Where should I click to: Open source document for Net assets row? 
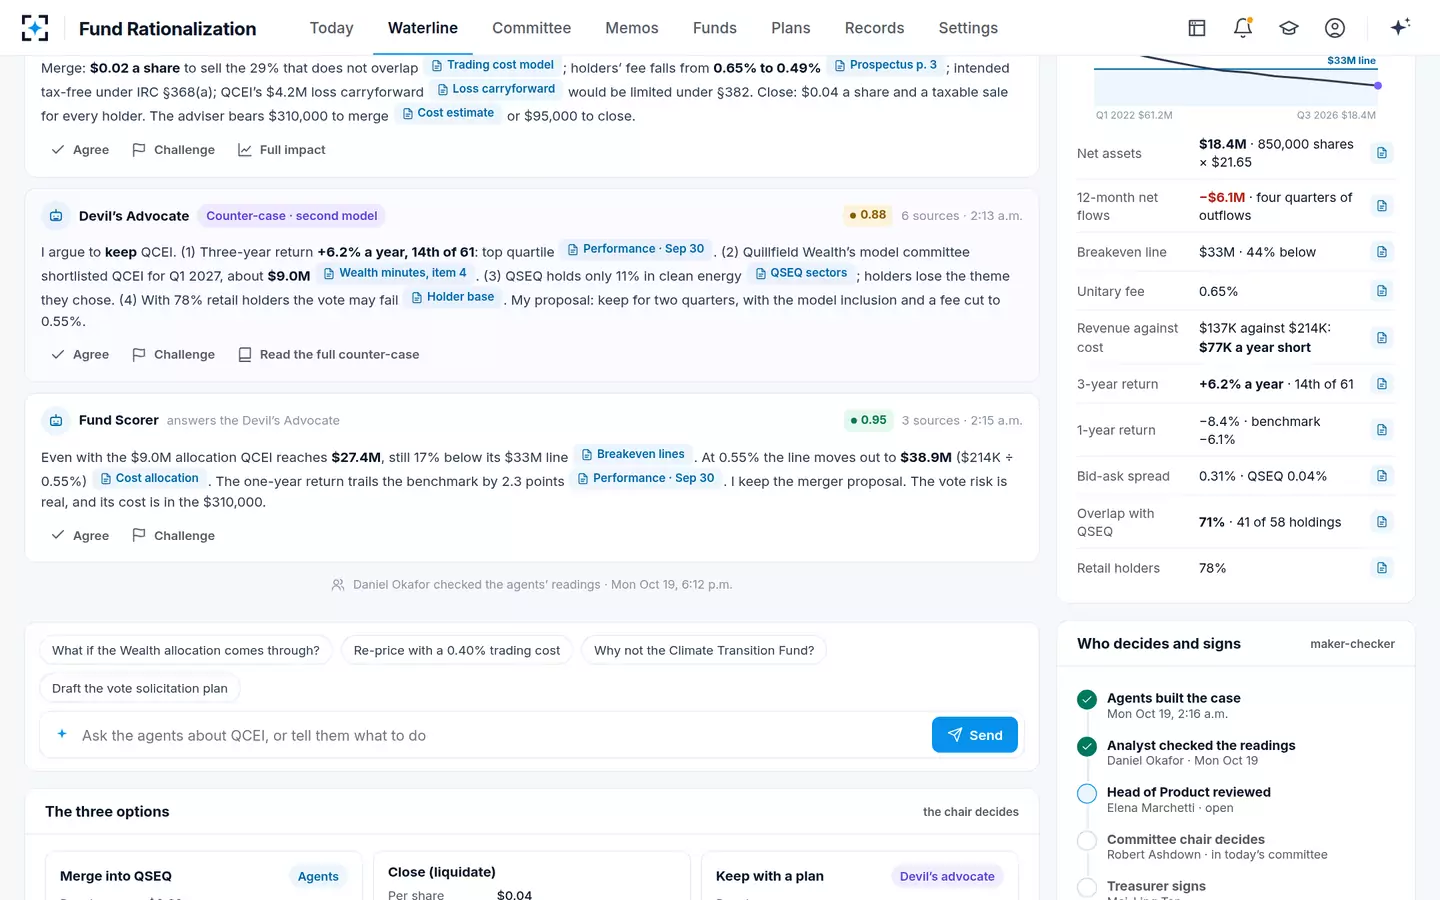coord(1382,153)
